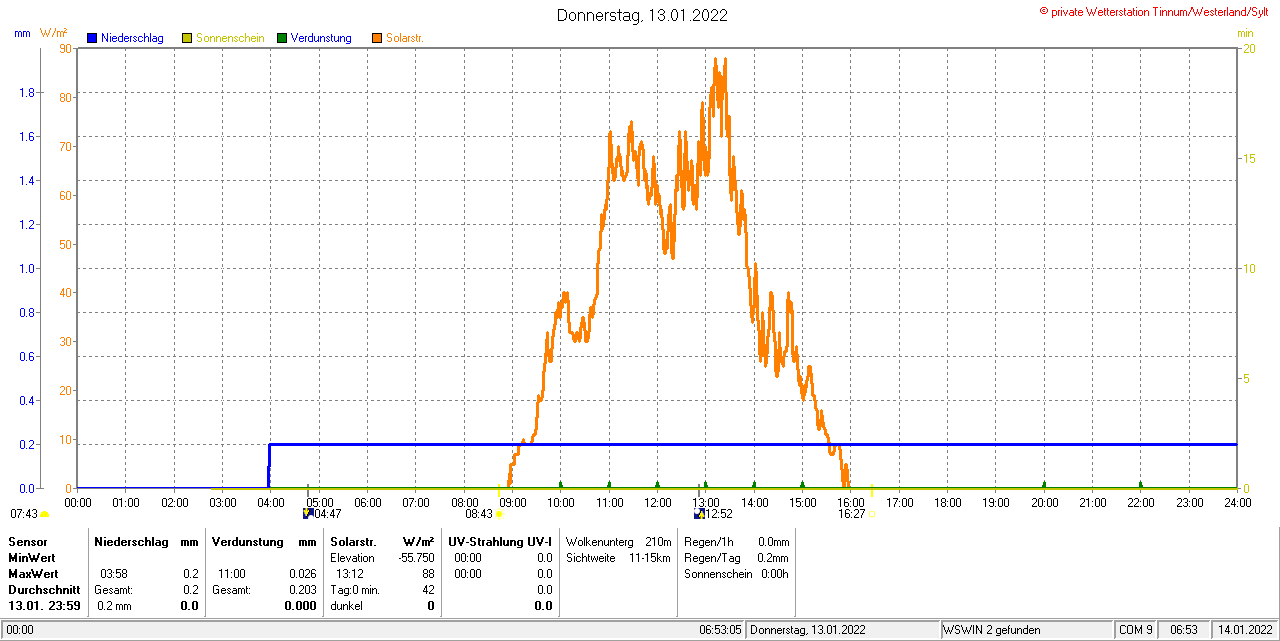Click the moonset icon next to 04:47
This screenshot has width=1280, height=641.
308,513
